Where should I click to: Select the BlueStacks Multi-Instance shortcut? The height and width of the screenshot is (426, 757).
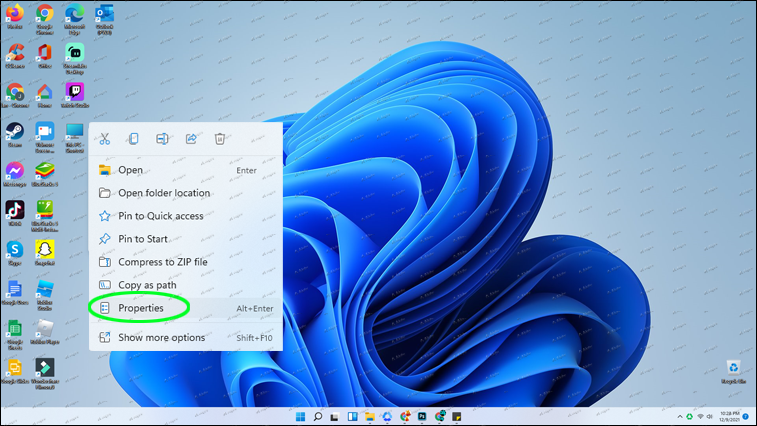(x=44, y=216)
